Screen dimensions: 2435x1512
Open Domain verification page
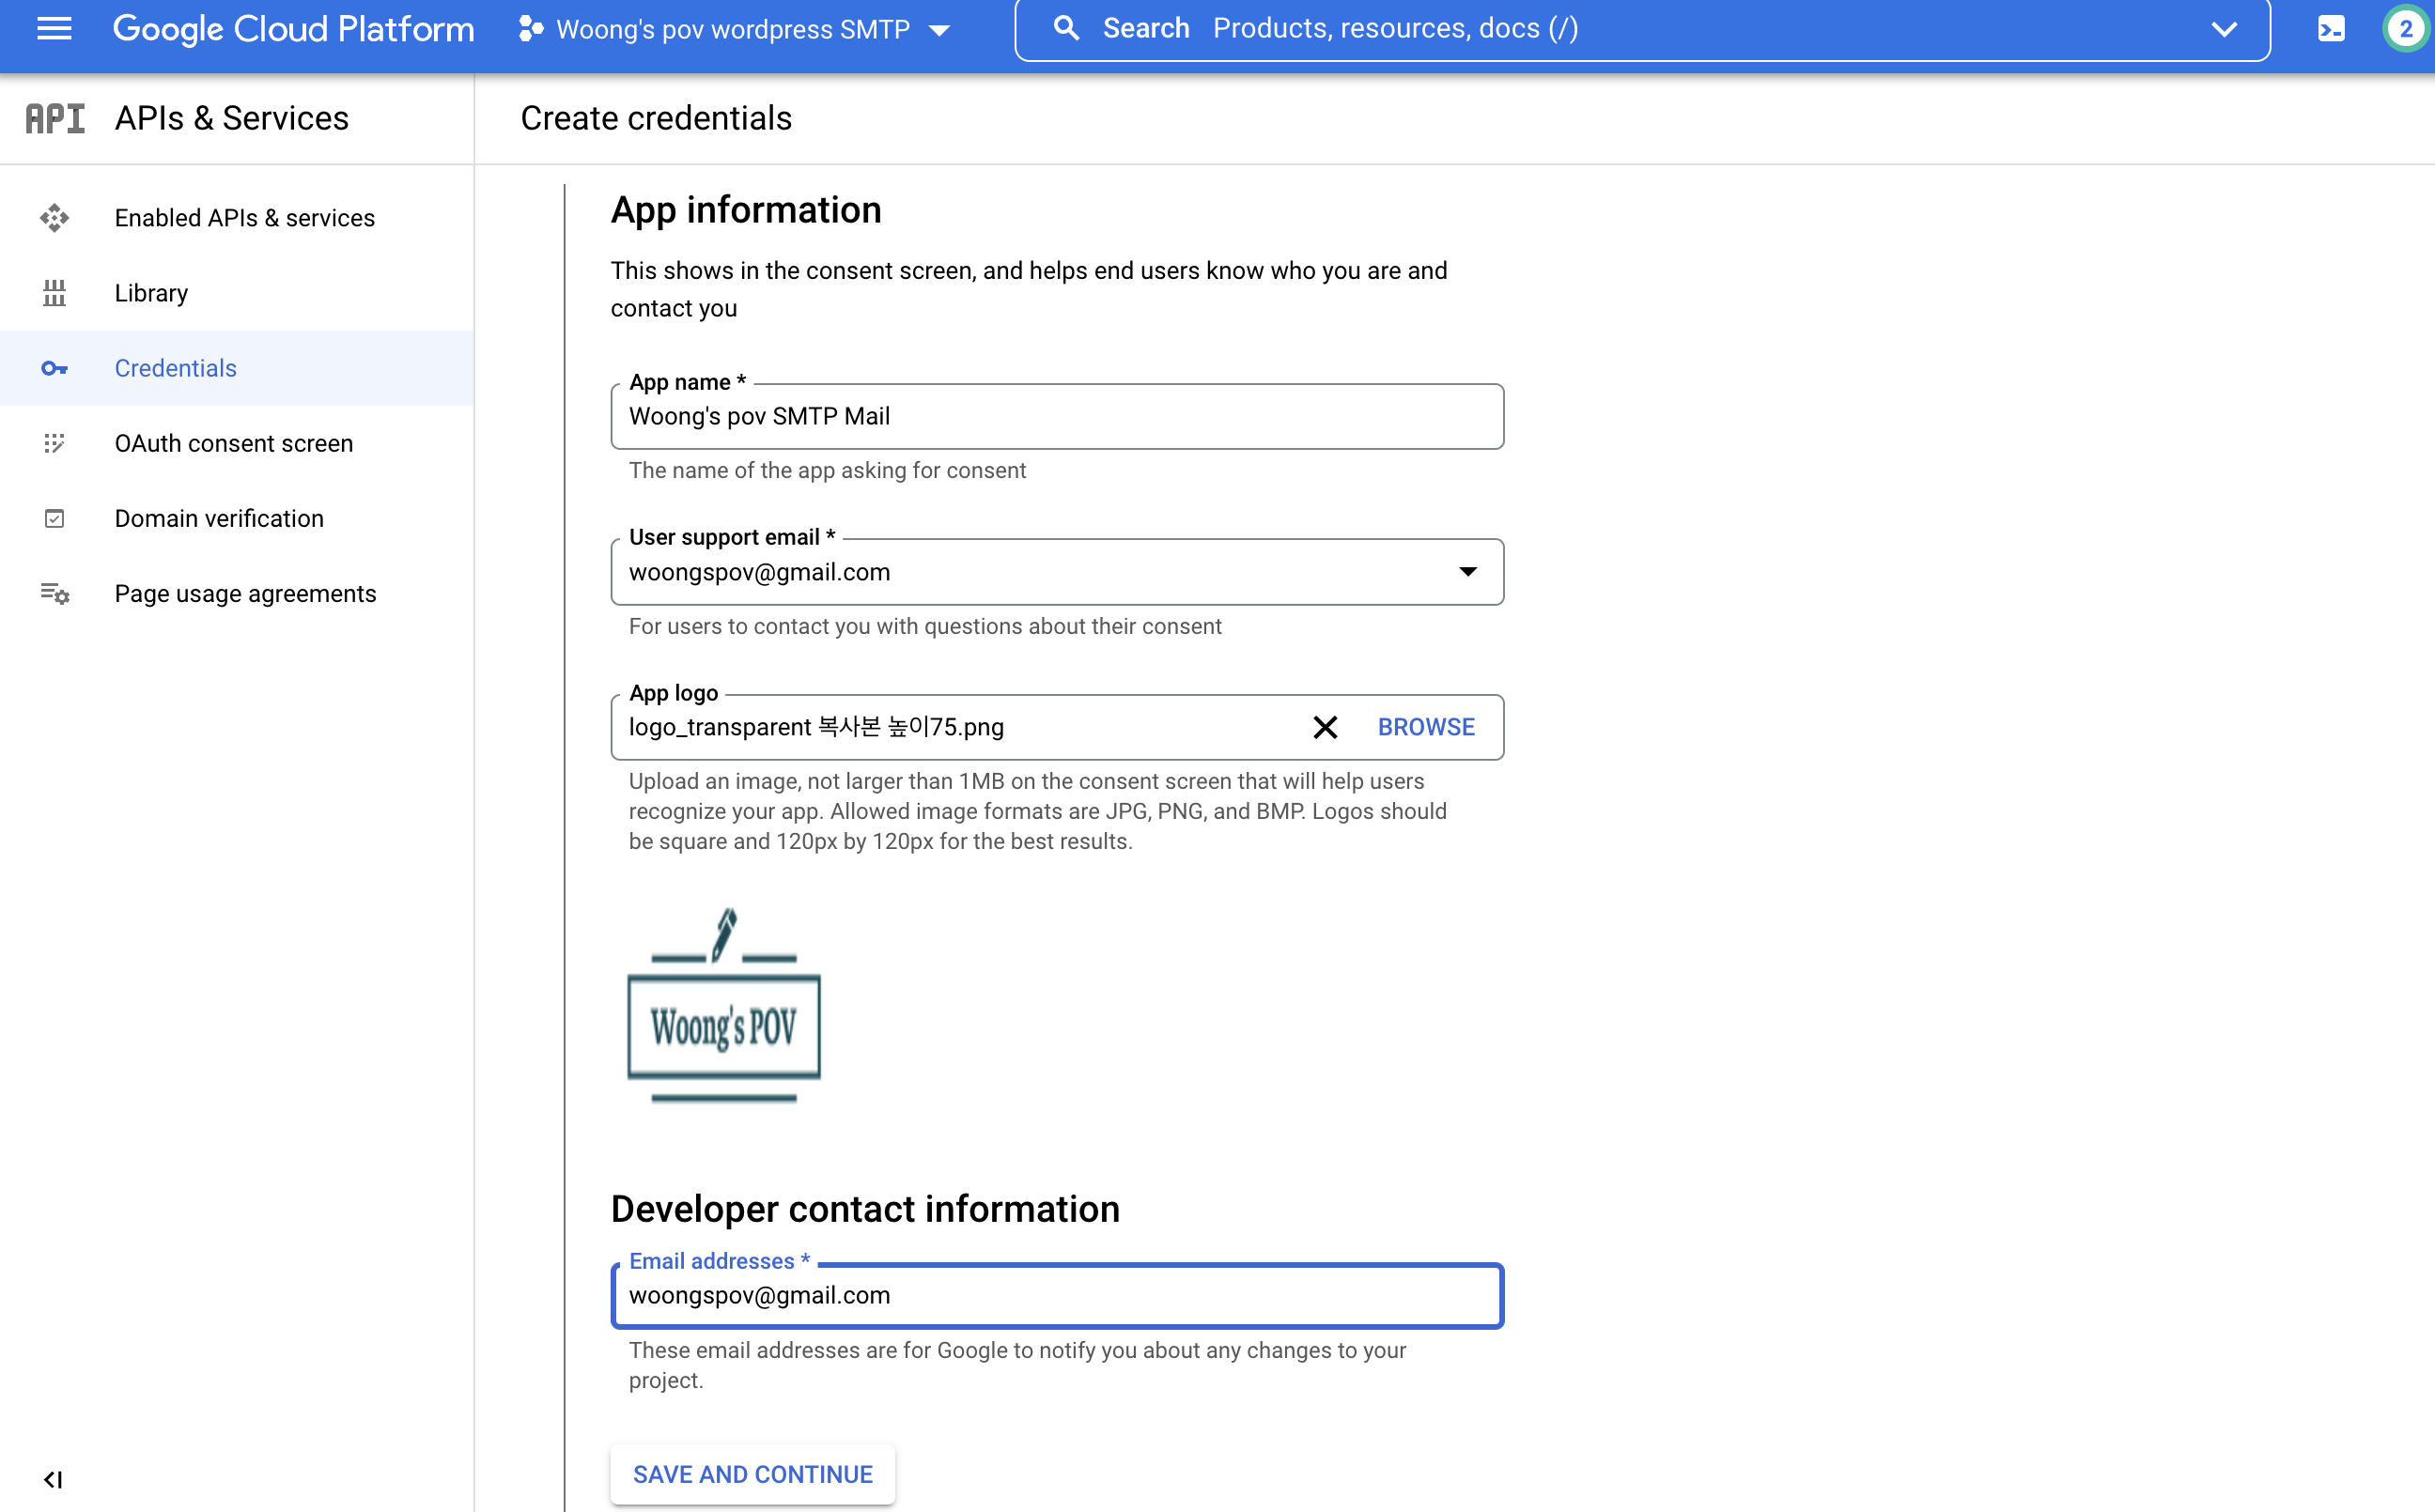pos(219,518)
